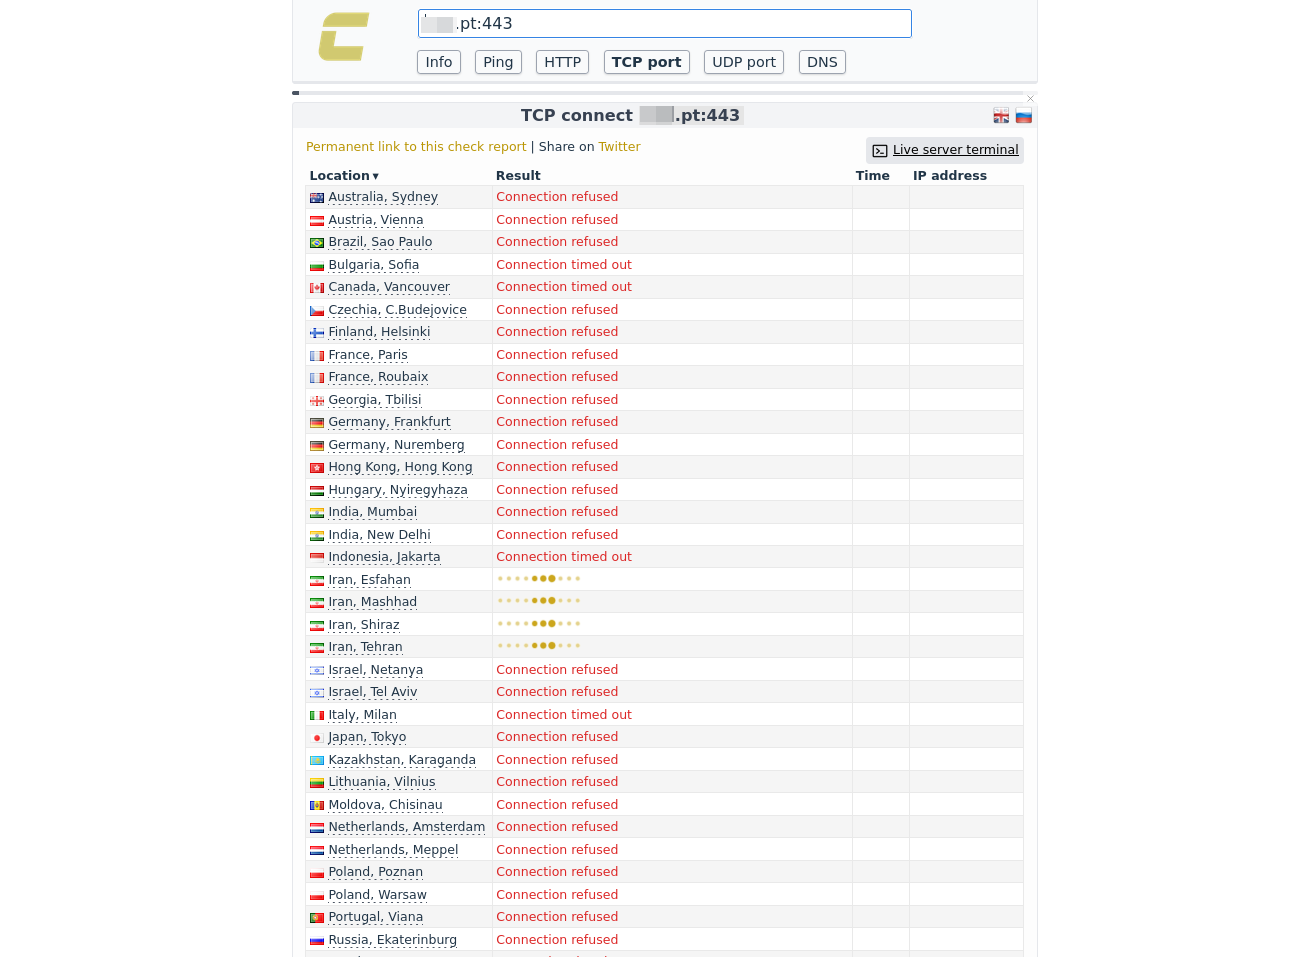Image resolution: width=1291 pixels, height=957 pixels.
Task: Click the terminal icon beside Live server terminal
Action: pyautogui.click(x=880, y=151)
